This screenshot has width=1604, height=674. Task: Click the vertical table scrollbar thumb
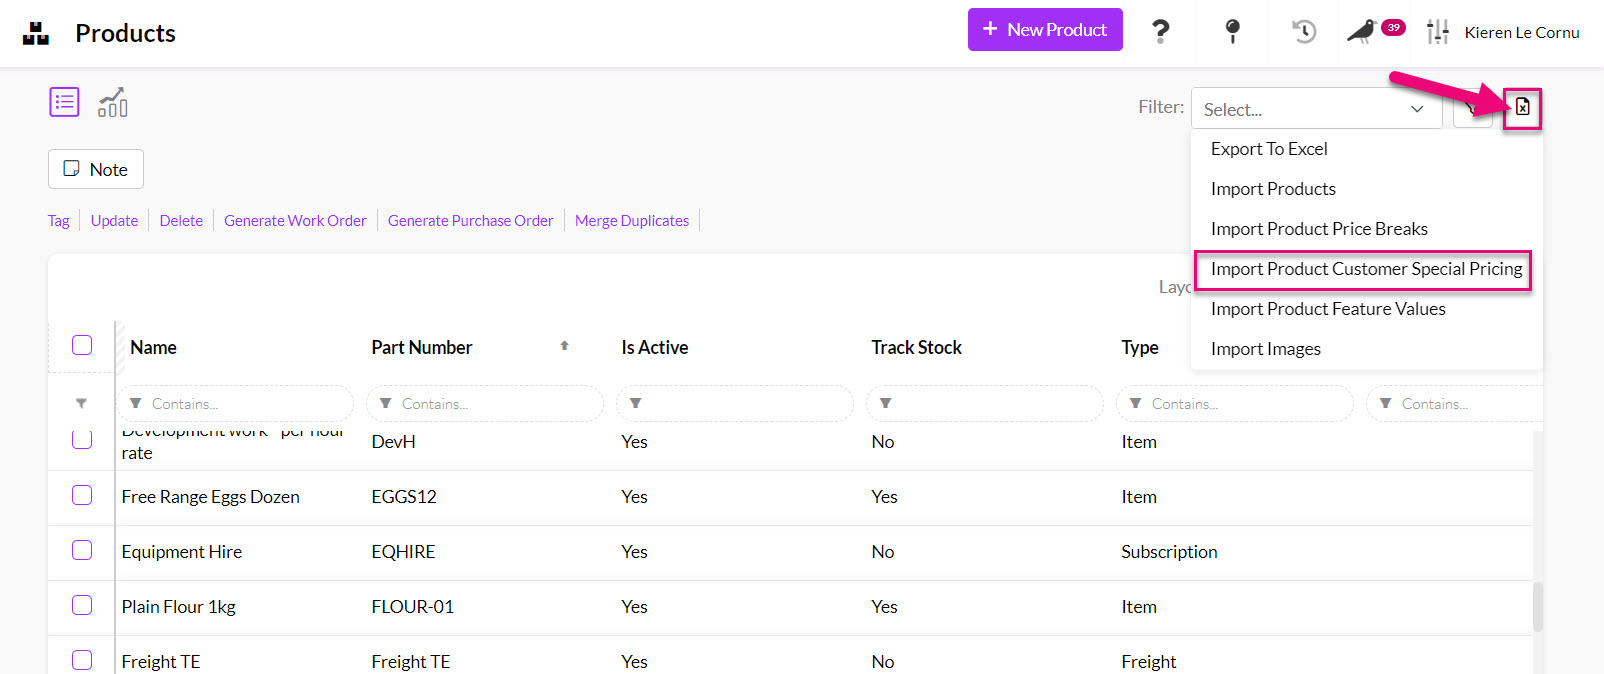1537,606
